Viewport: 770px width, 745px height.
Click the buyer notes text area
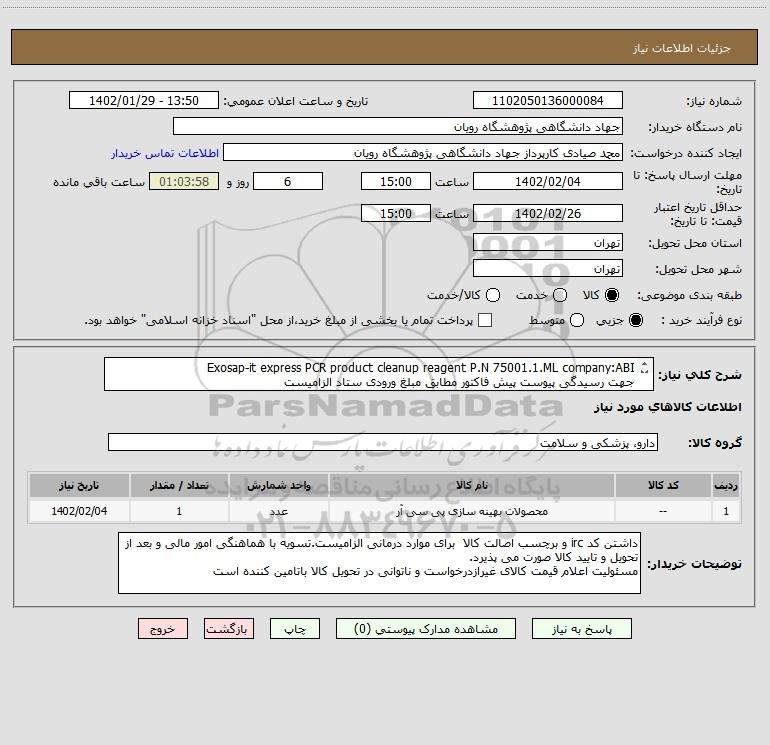tap(379, 563)
